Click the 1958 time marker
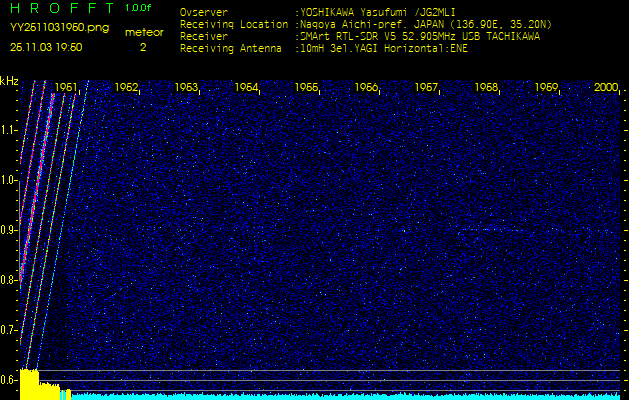This screenshot has height=400, width=629. (x=486, y=88)
